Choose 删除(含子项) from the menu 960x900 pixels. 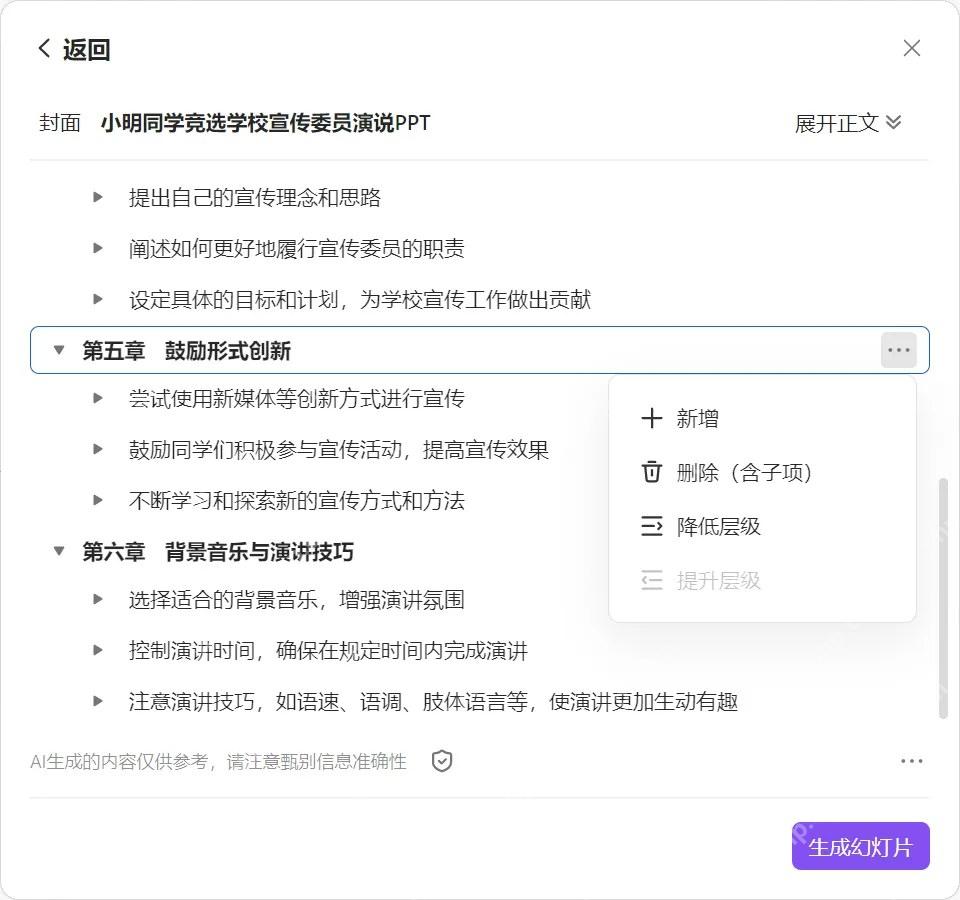click(x=762, y=472)
